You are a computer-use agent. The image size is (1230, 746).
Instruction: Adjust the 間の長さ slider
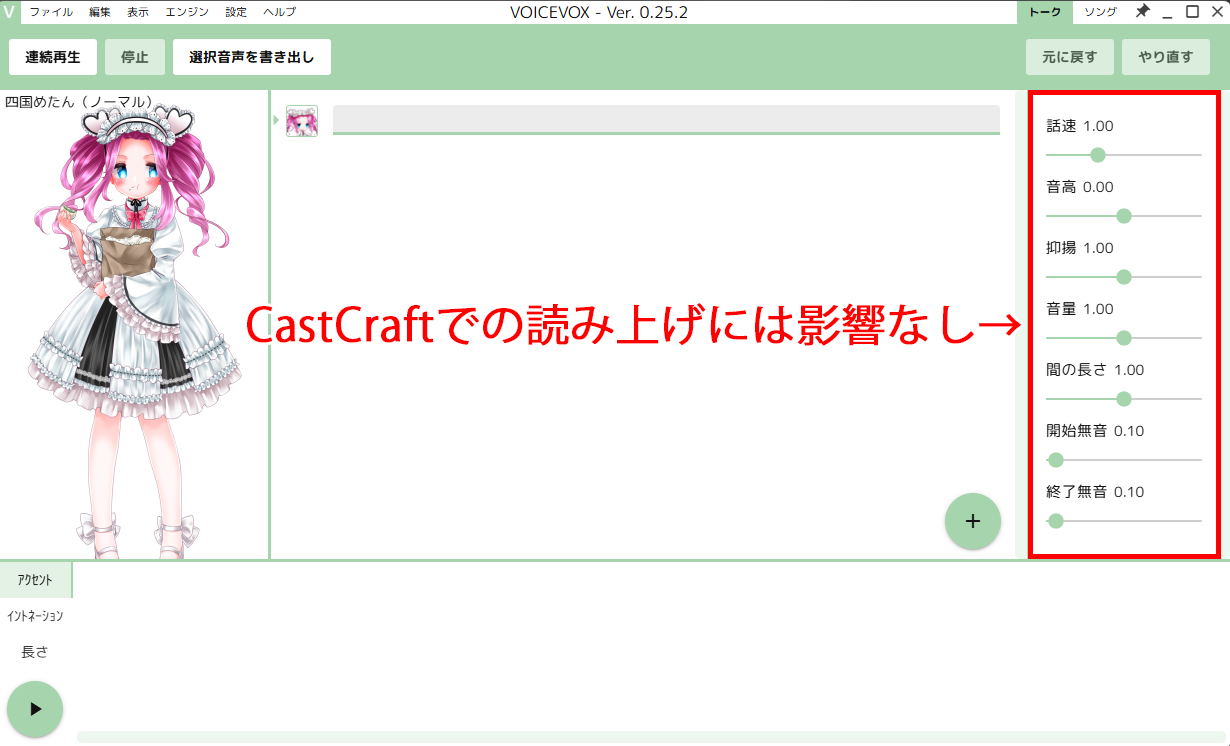coord(1123,399)
